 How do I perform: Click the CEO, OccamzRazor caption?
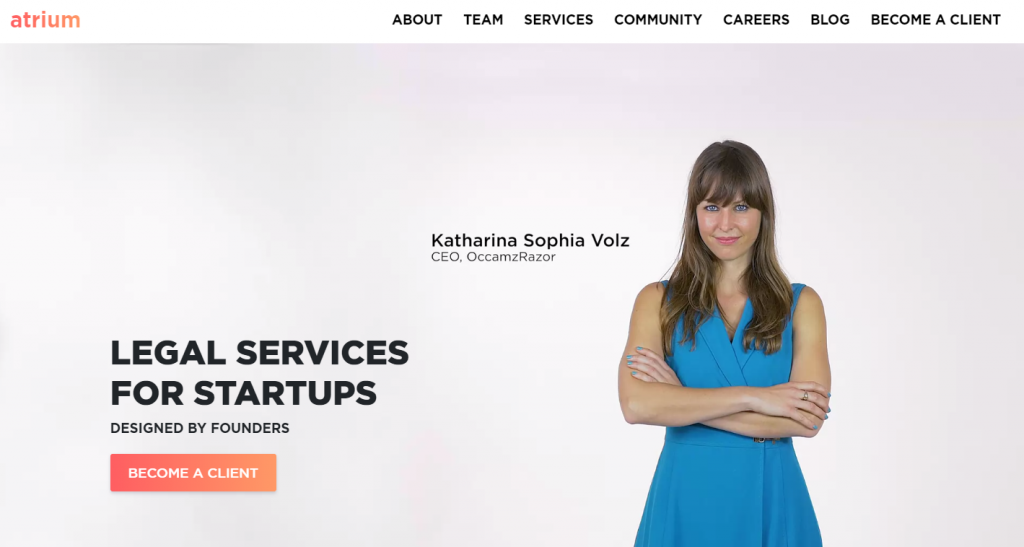493,257
